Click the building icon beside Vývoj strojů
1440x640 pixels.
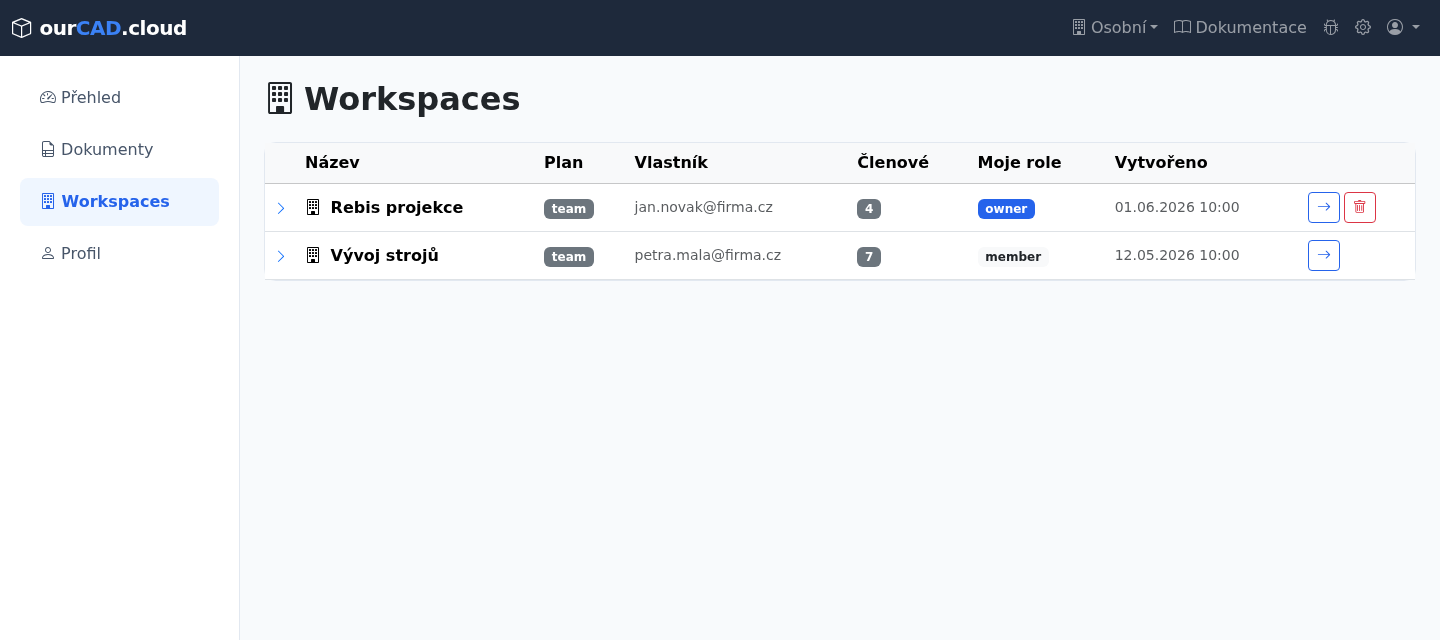[313, 255]
